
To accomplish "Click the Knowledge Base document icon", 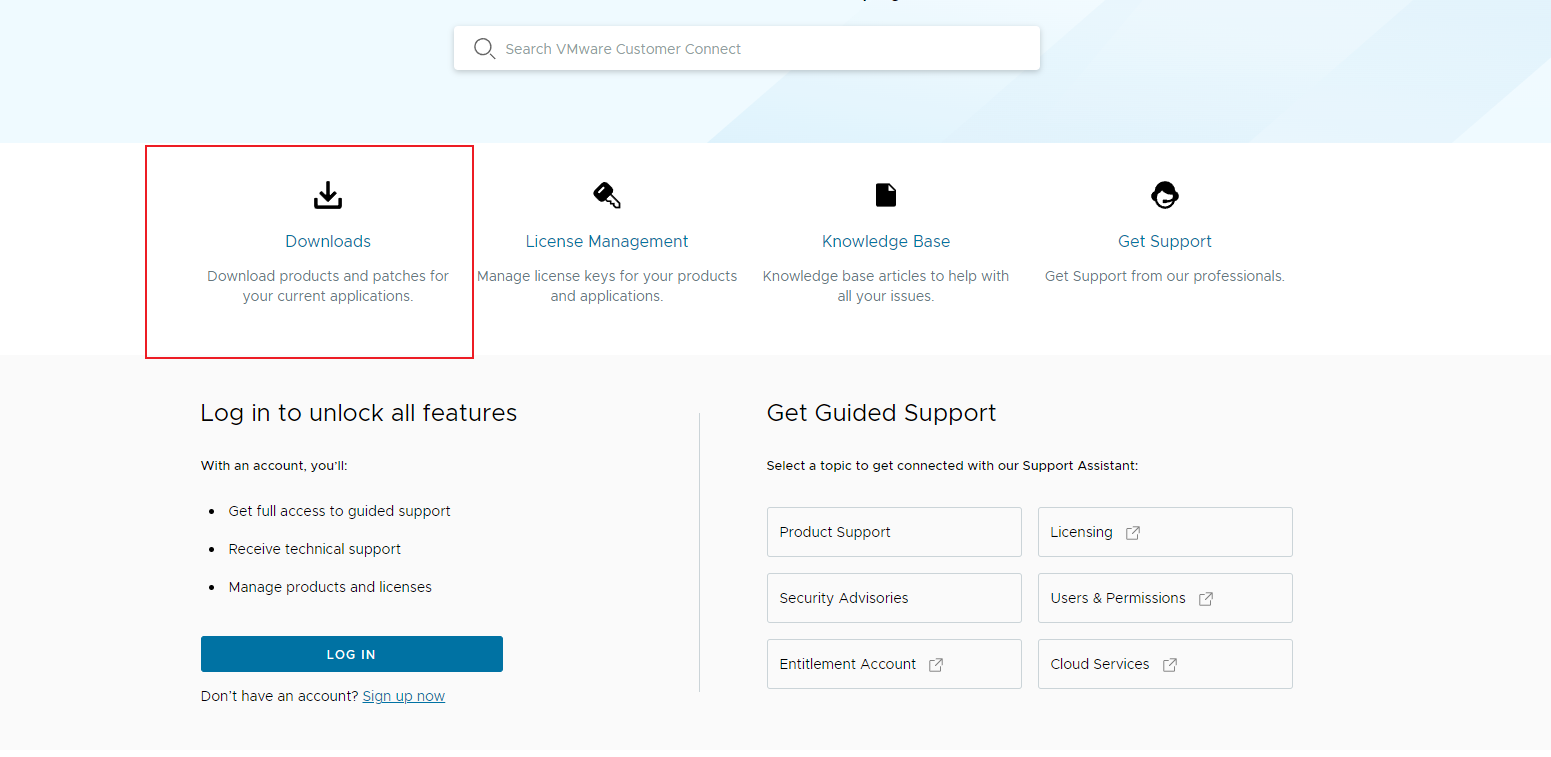I will (886, 195).
